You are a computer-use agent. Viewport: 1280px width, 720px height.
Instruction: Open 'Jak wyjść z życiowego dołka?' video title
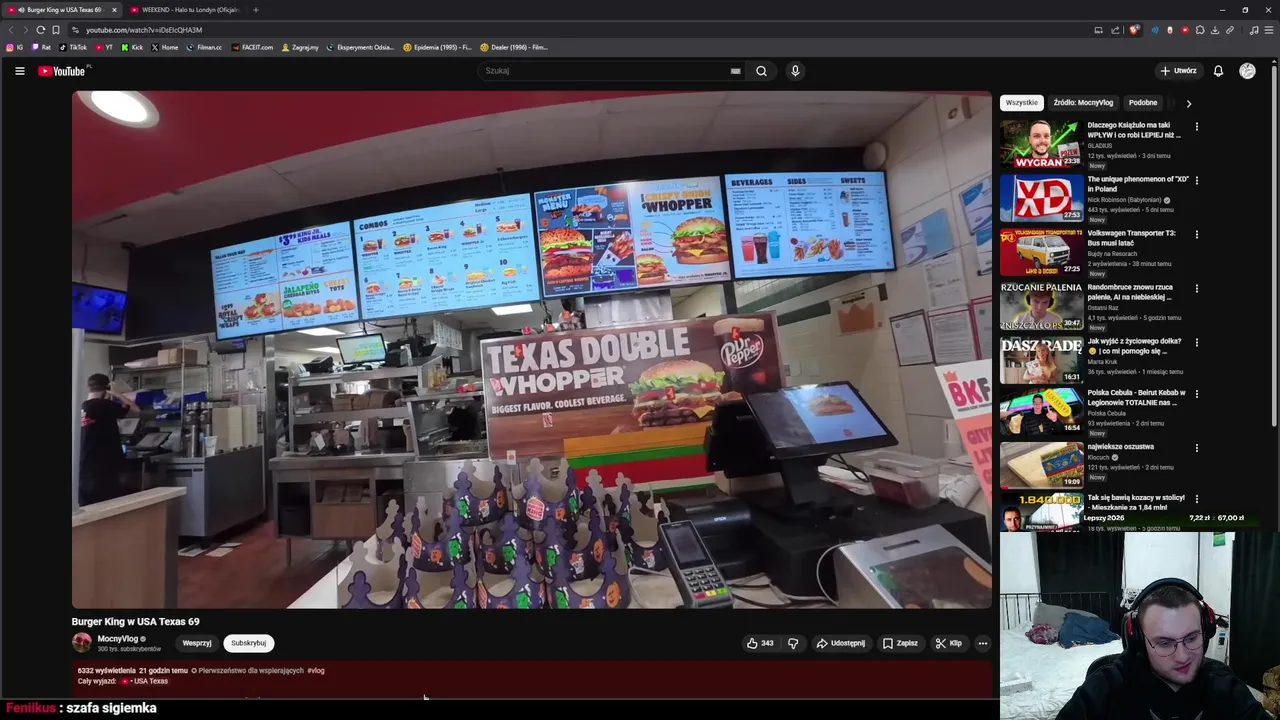(x=1134, y=346)
